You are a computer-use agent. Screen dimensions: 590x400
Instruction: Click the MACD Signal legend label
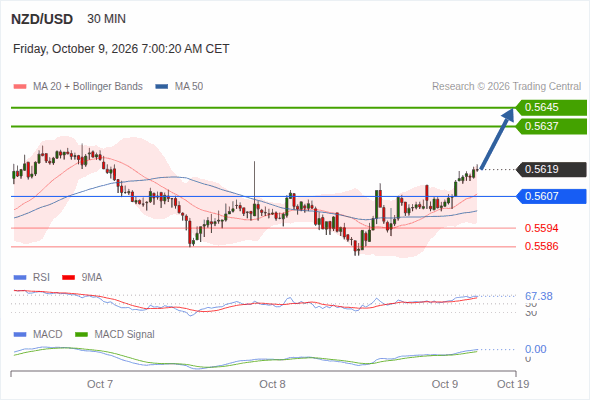click(124, 335)
